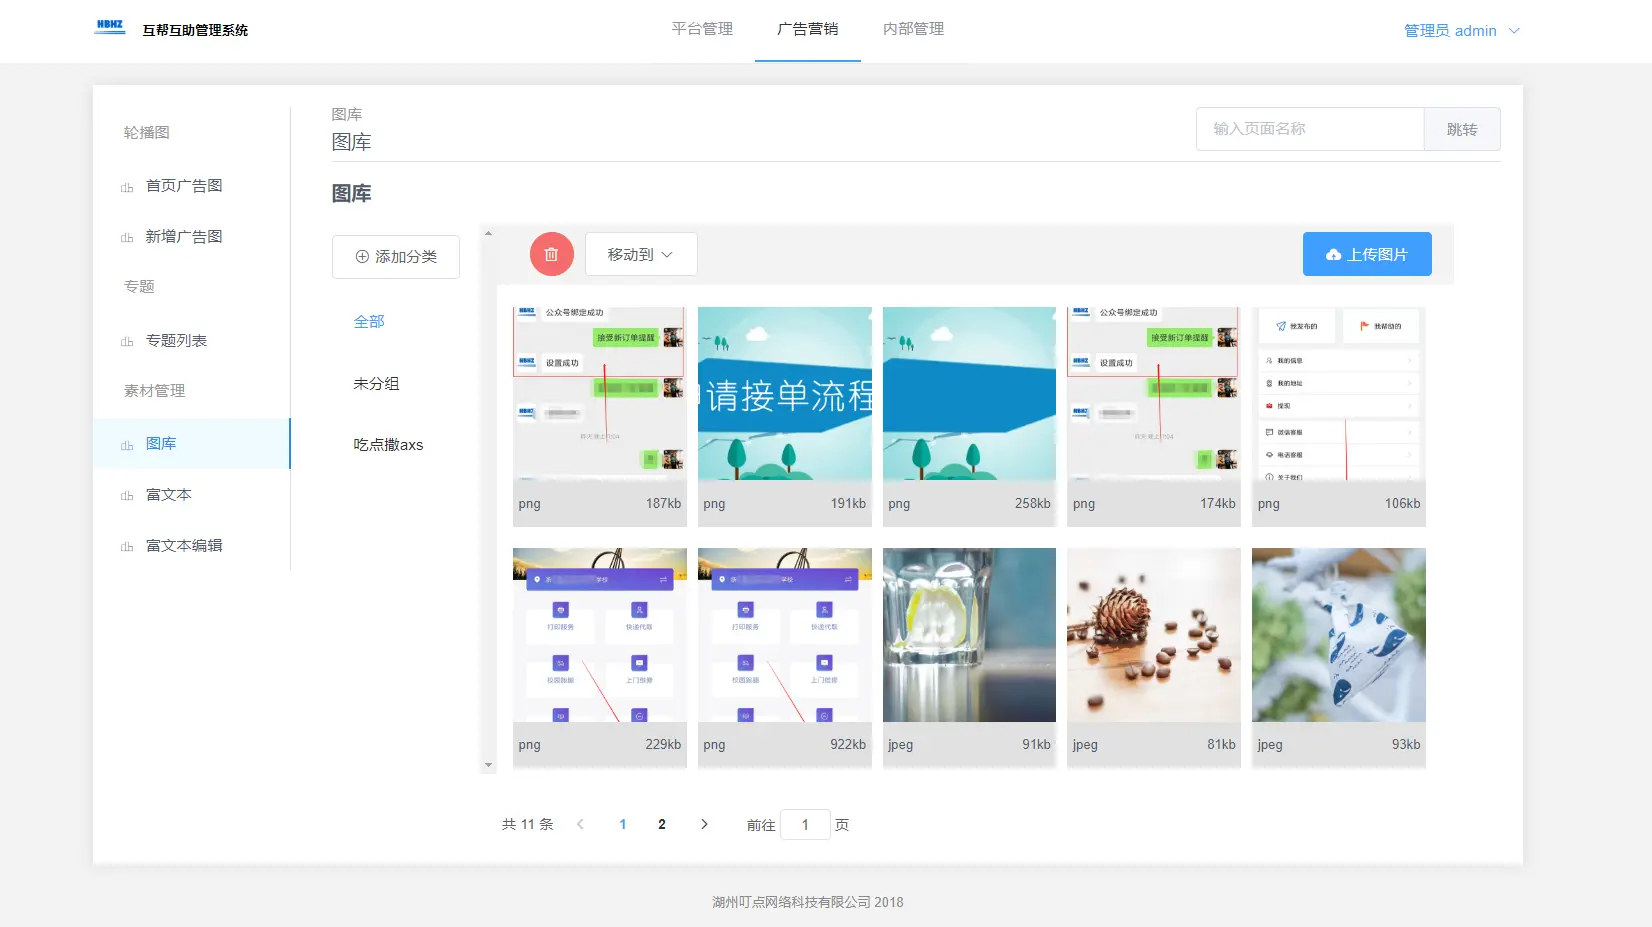This screenshot has width=1652, height=927.
Task: Click the red trash delete icon
Action: [x=551, y=255]
